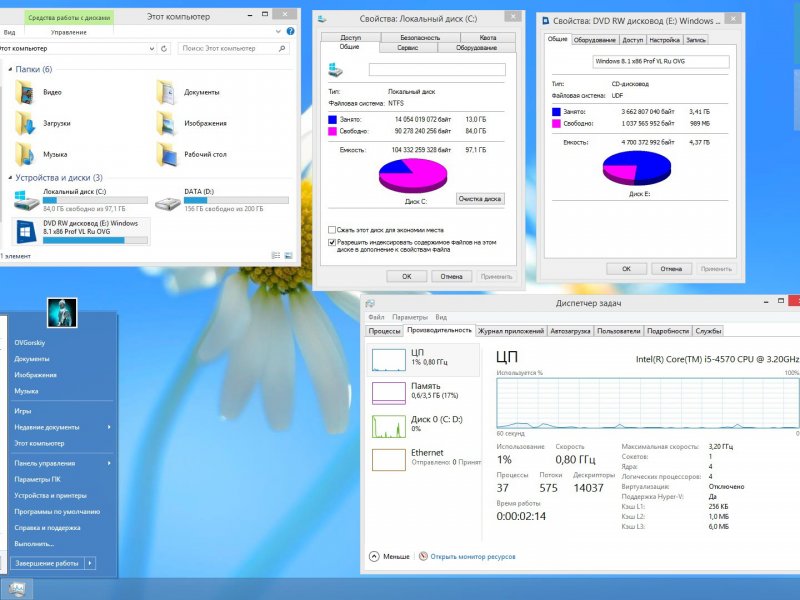This screenshot has height=600, width=800.
Task: Click the search magnifier icon in Explorer
Action: point(282,48)
